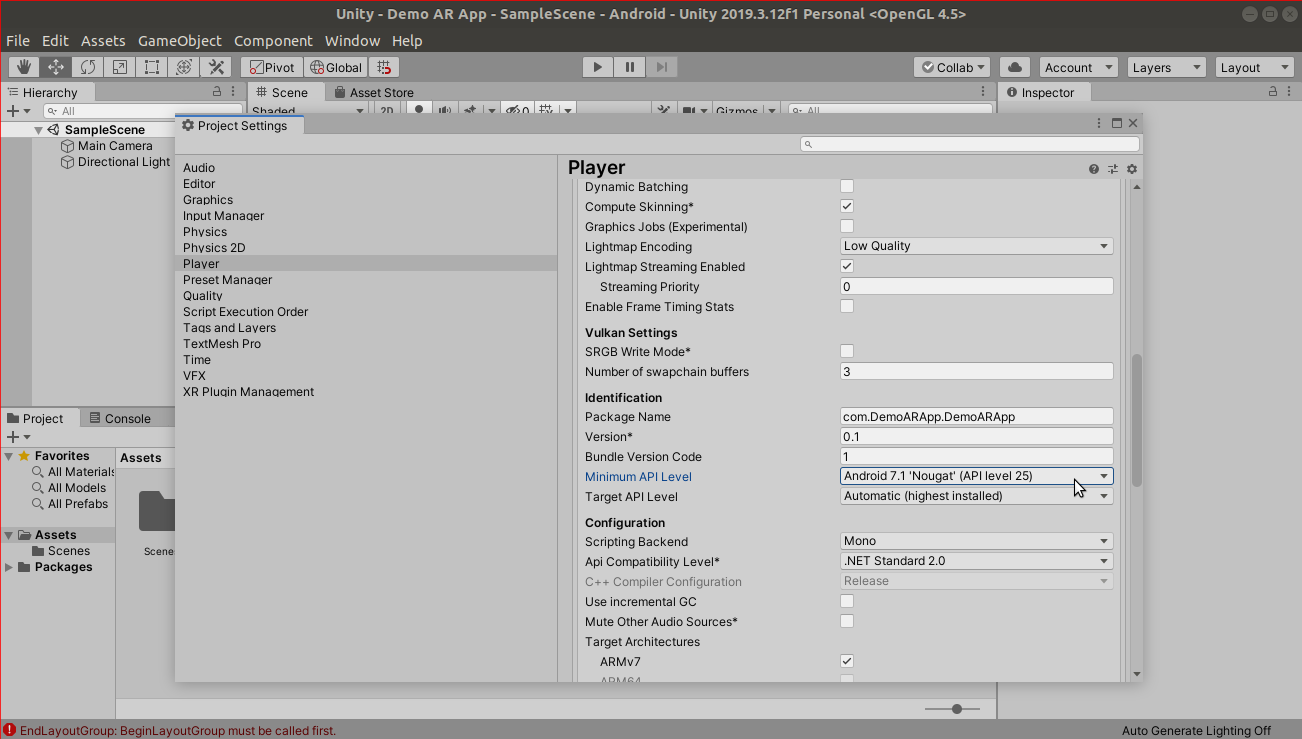Switch to Asset Store tab
Viewport: 1302px width, 739px height.
373,92
